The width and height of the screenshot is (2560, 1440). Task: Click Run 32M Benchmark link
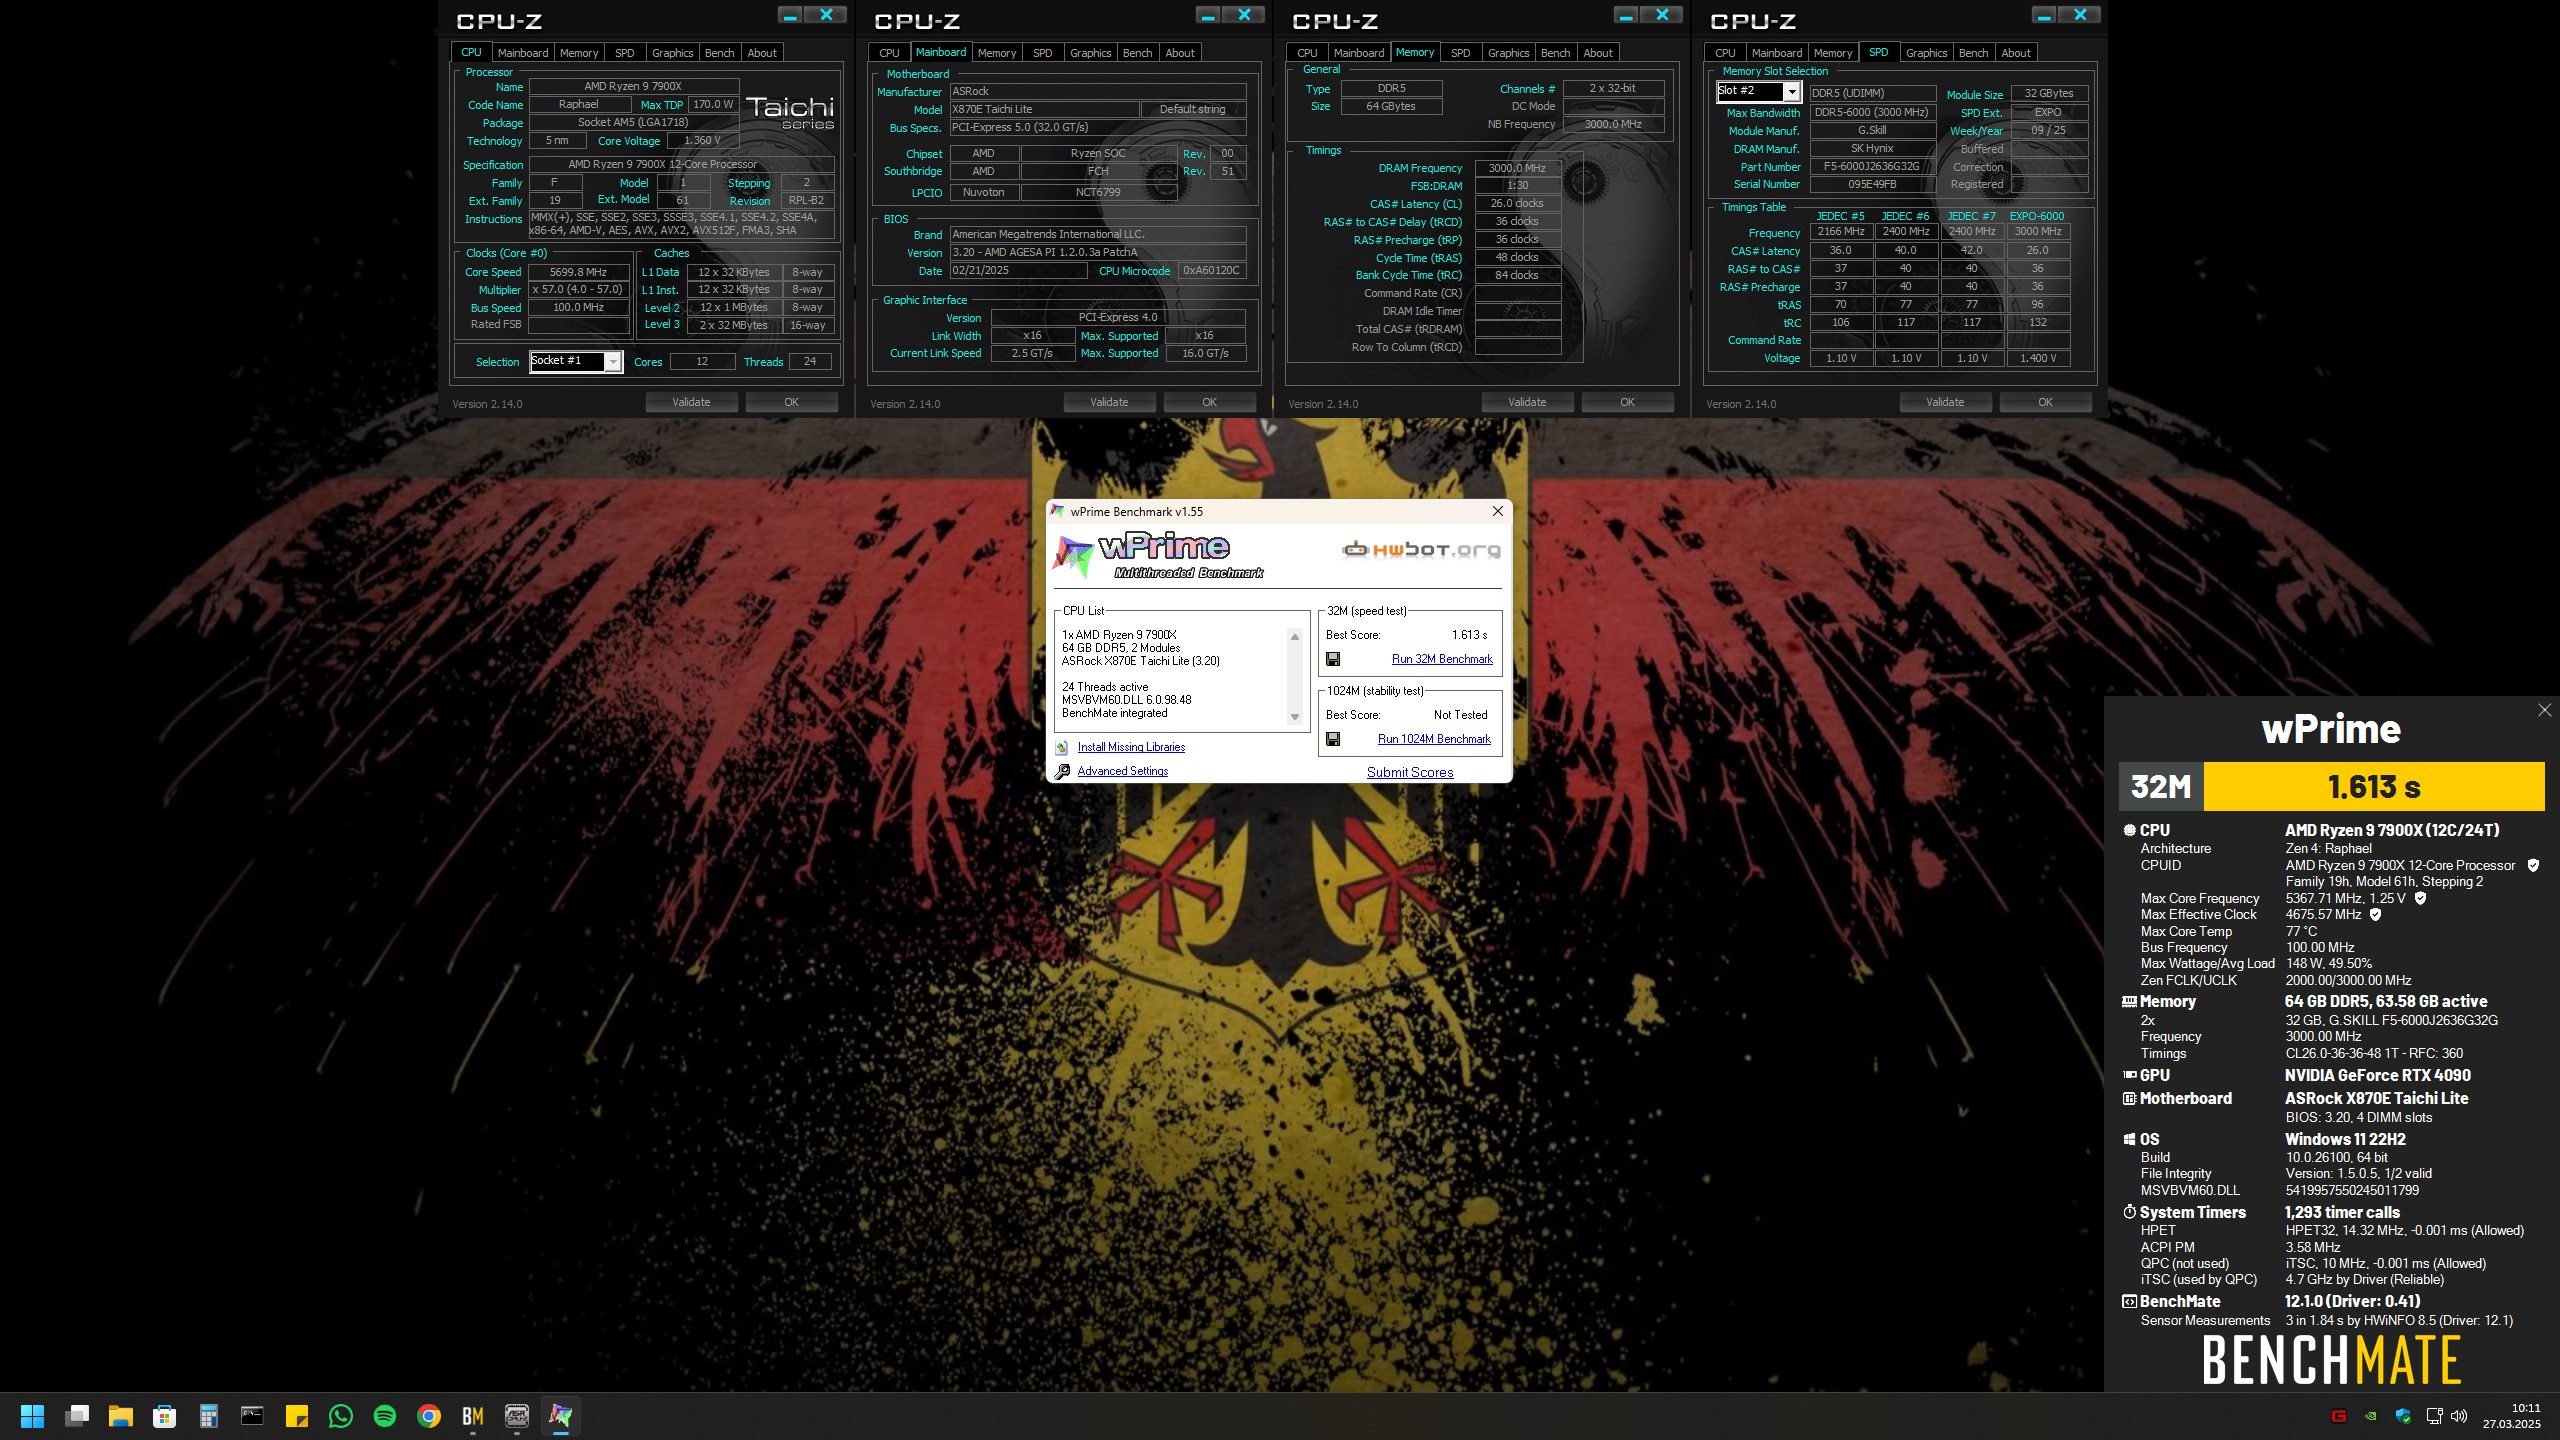point(1442,659)
